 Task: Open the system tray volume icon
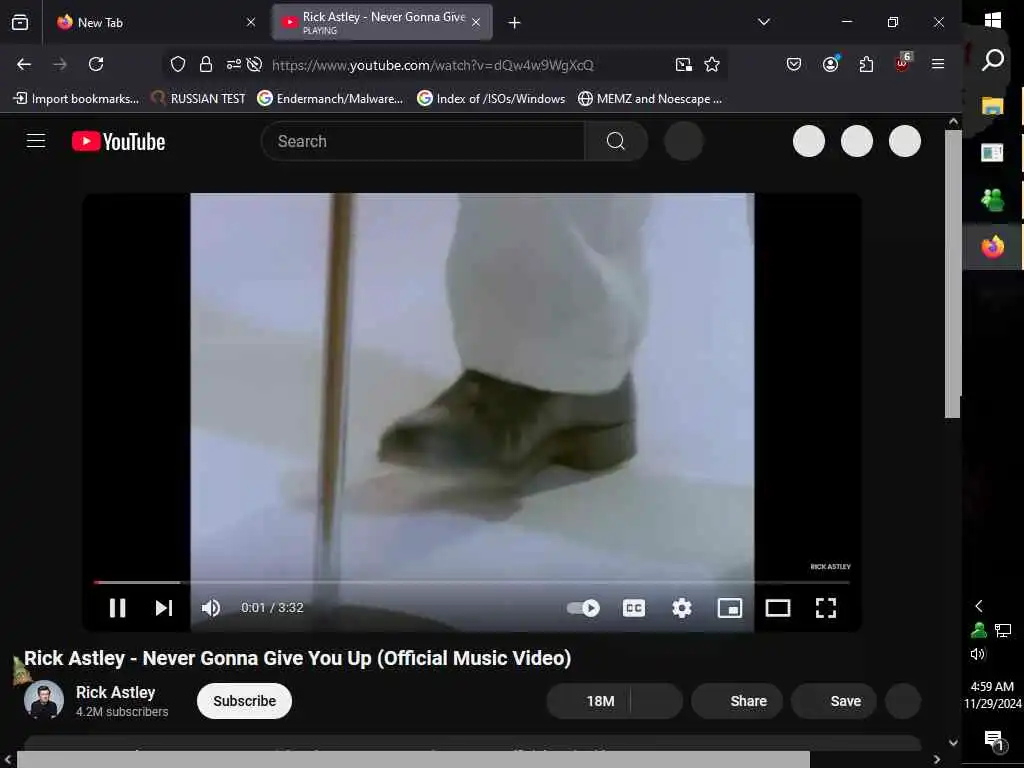click(x=978, y=654)
